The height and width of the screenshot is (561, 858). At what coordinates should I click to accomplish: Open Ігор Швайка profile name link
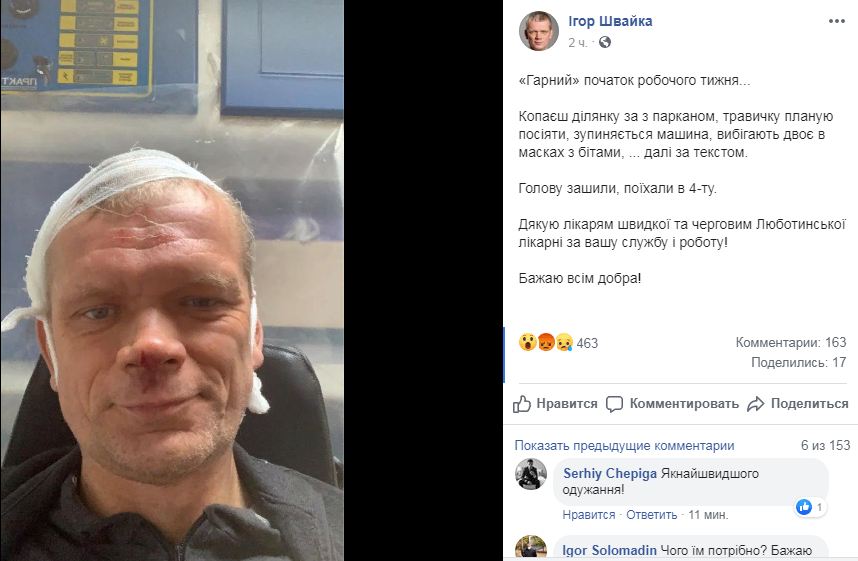pos(610,21)
